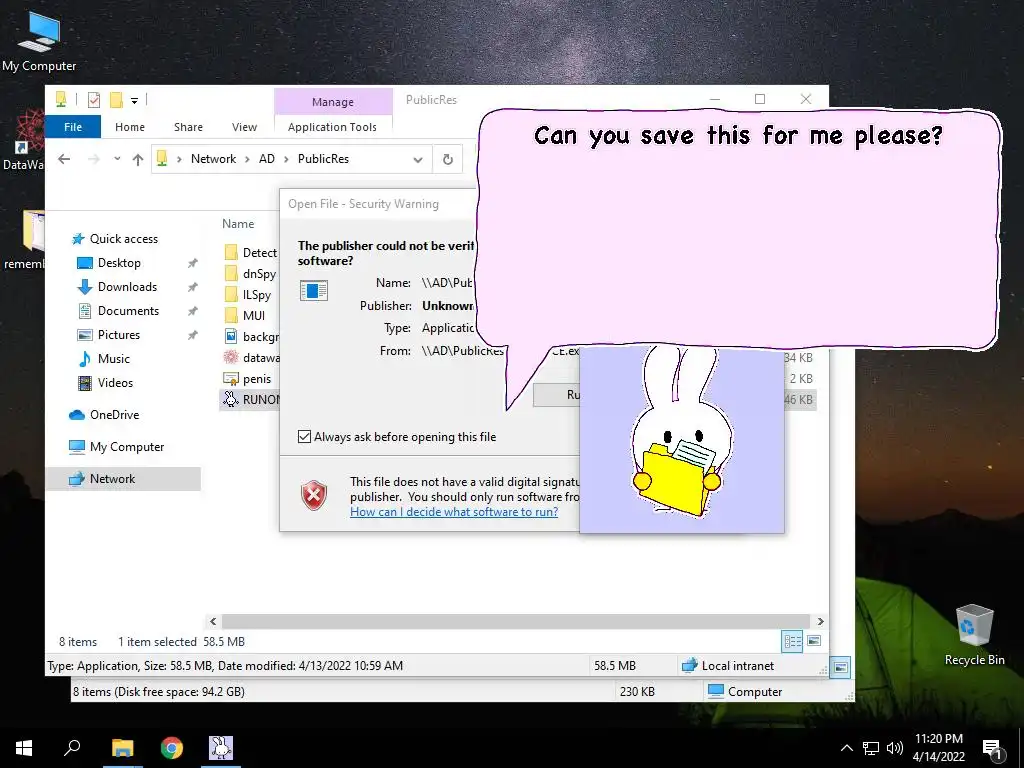Click the rabbit holding folder image
The width and height of the screenshot is (1024, 768).
tap(682, 439)
